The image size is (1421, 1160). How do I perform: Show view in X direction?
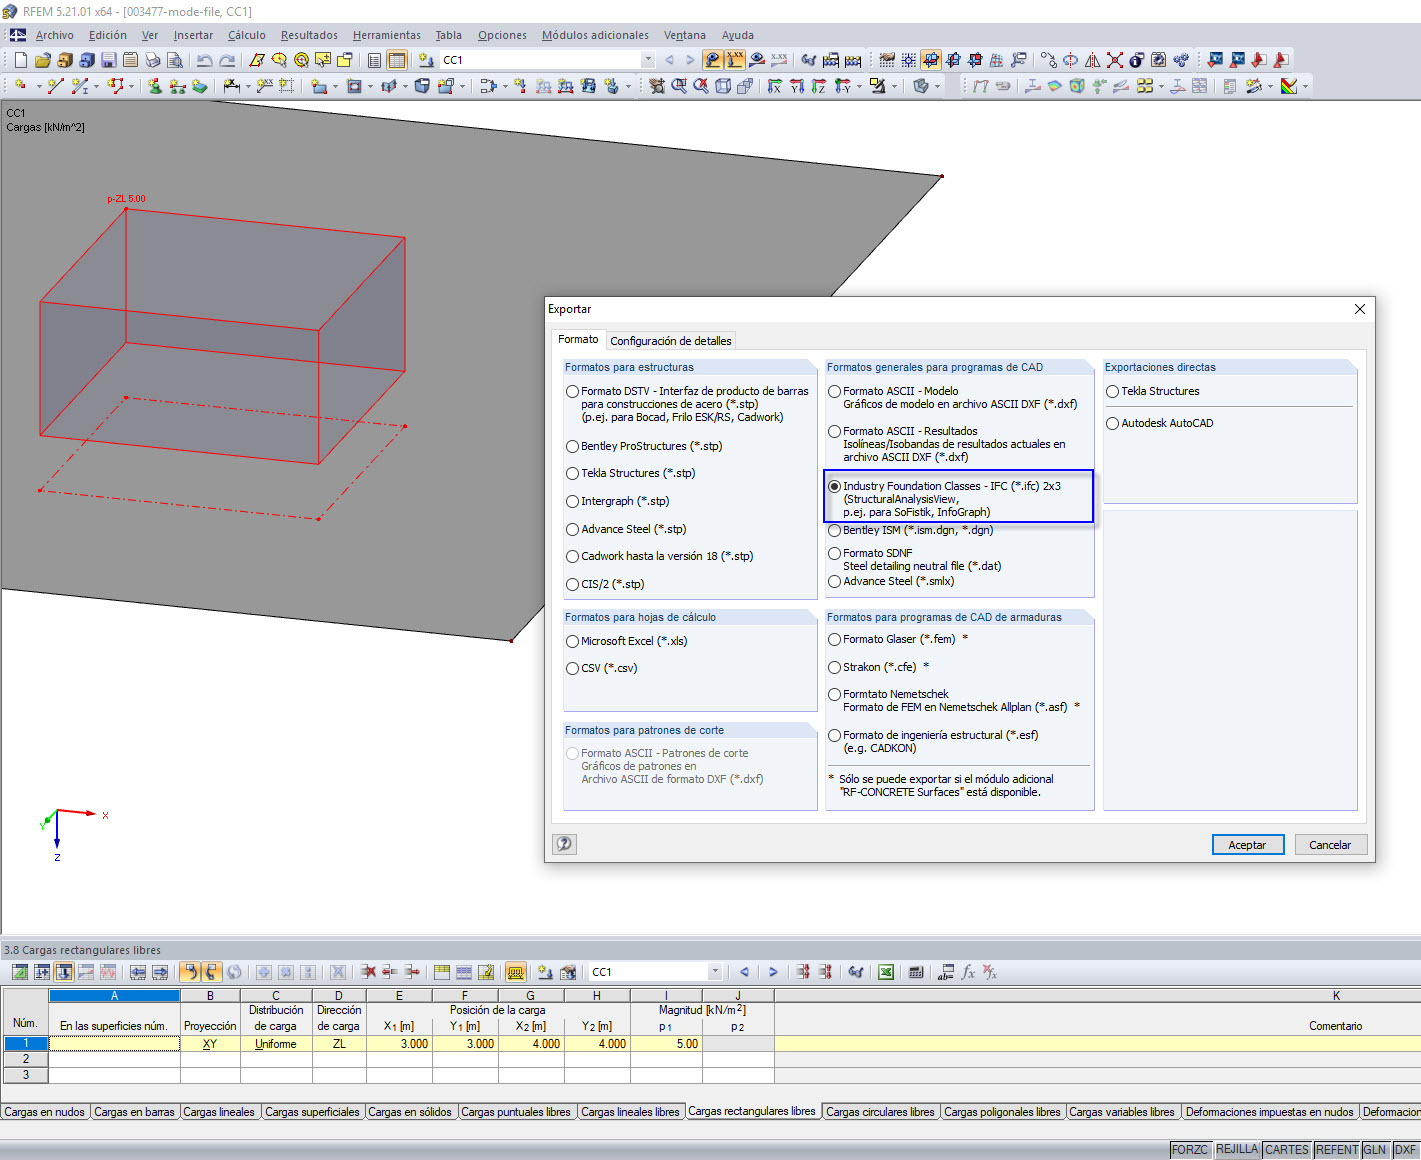774,86
